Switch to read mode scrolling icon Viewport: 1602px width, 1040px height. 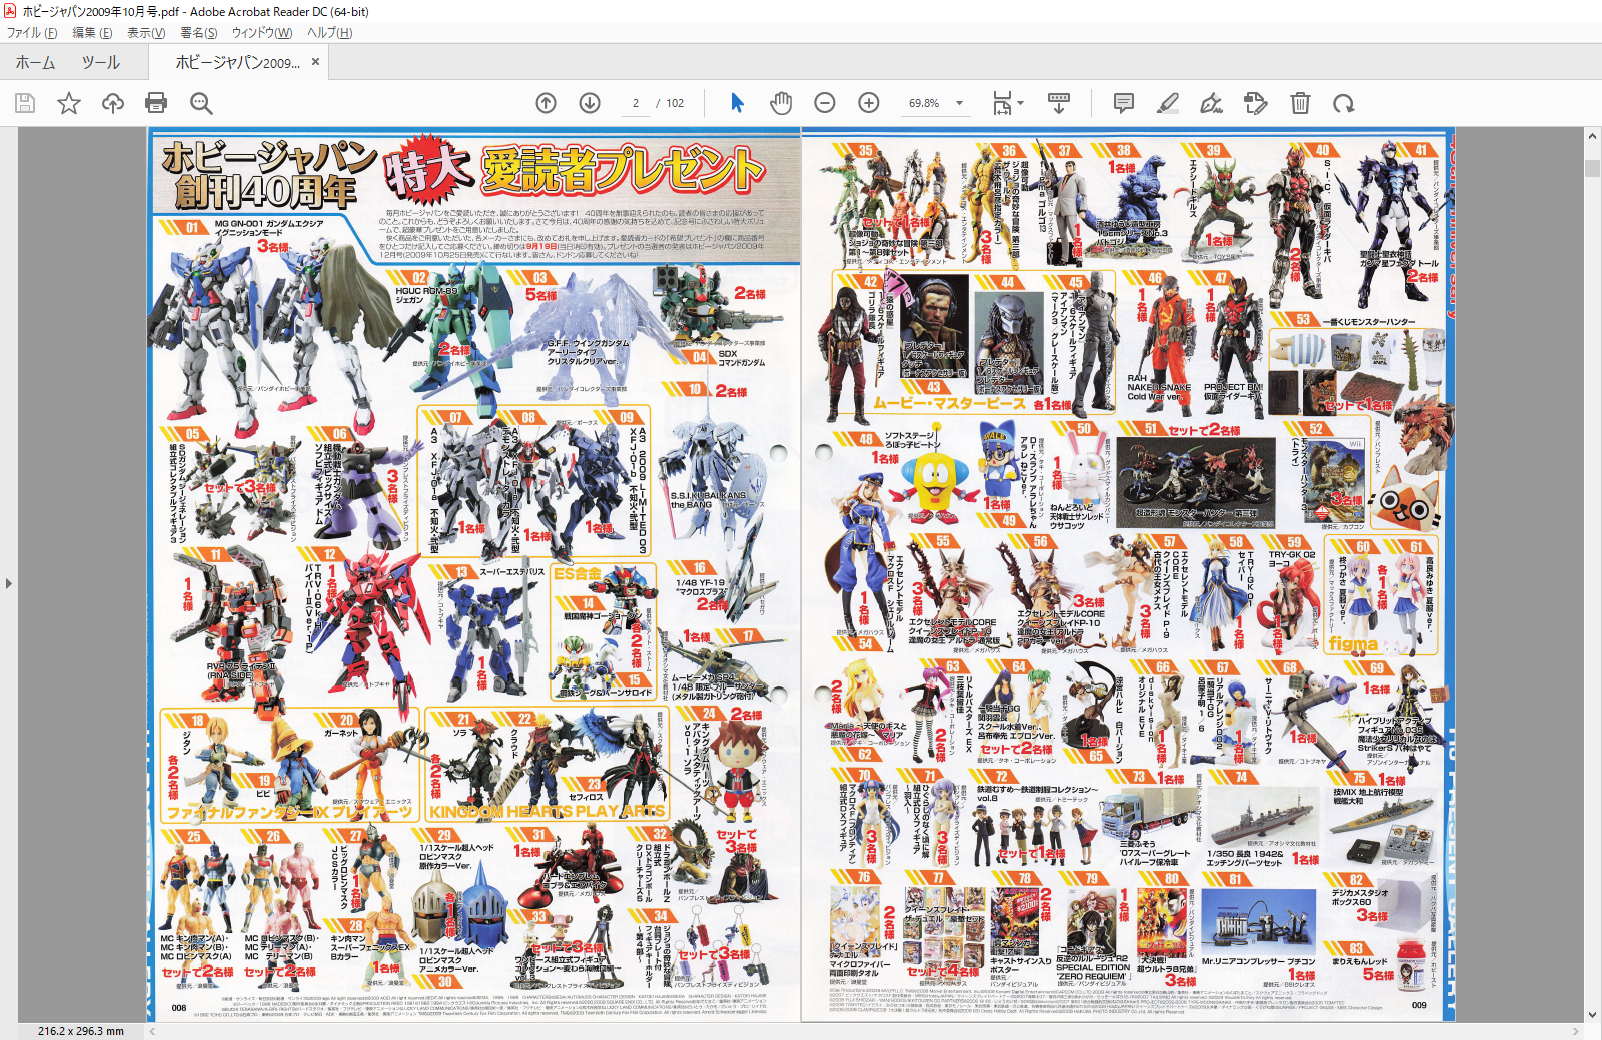1059,103
